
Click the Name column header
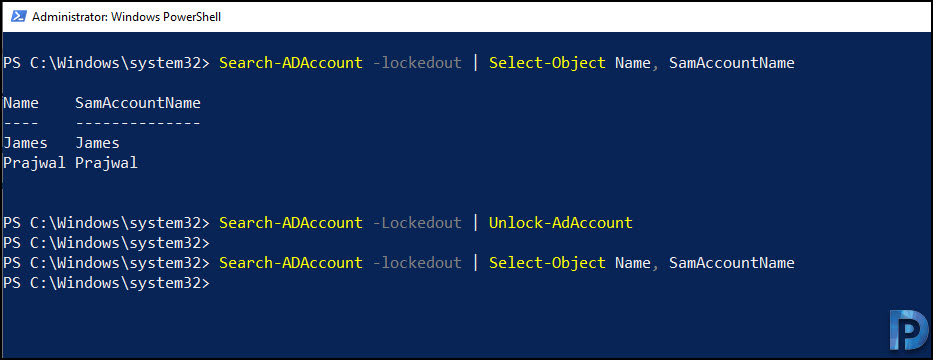click(21, 104)
